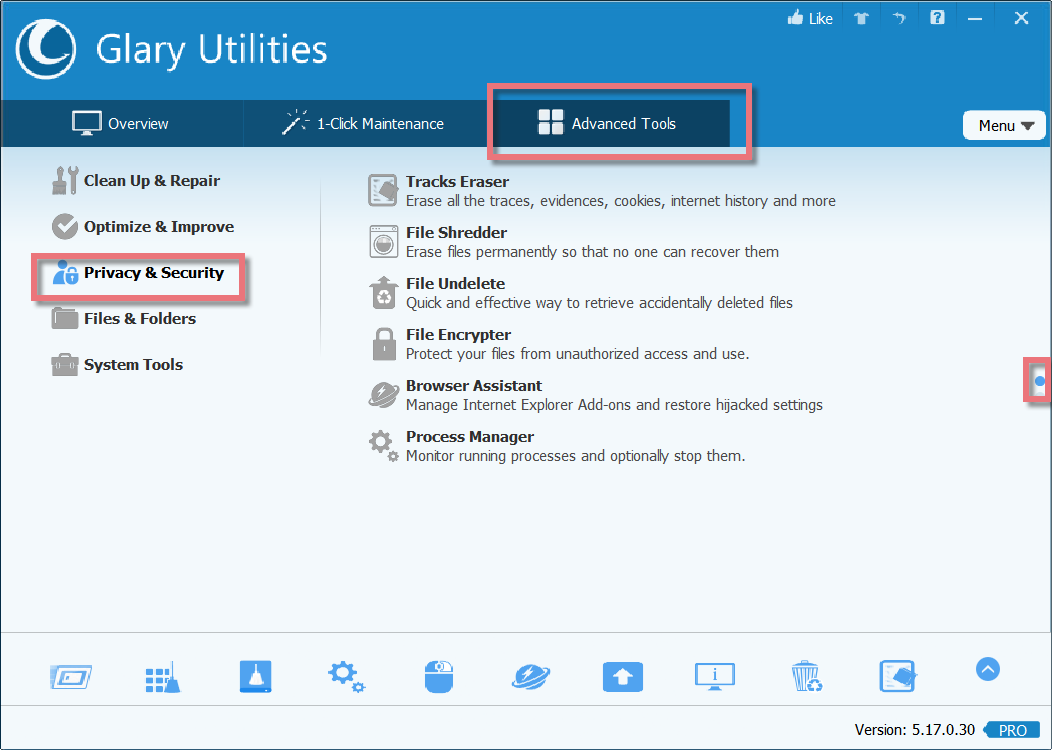Switch to the Overview tab

[120, 124]
